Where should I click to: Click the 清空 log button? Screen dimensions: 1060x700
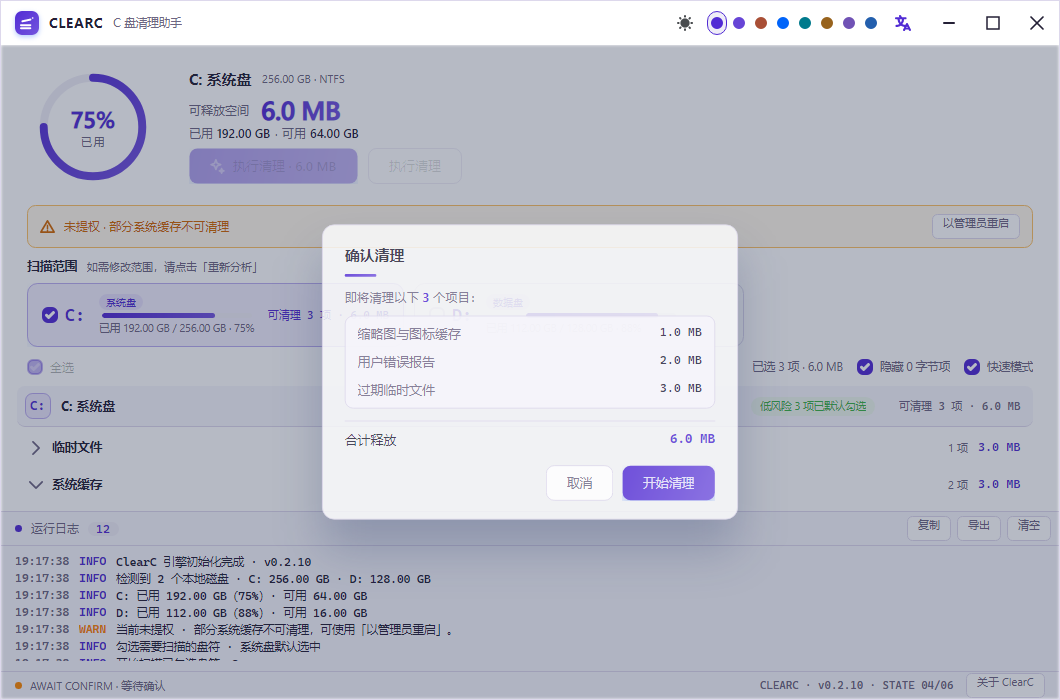pos(1029,527)
